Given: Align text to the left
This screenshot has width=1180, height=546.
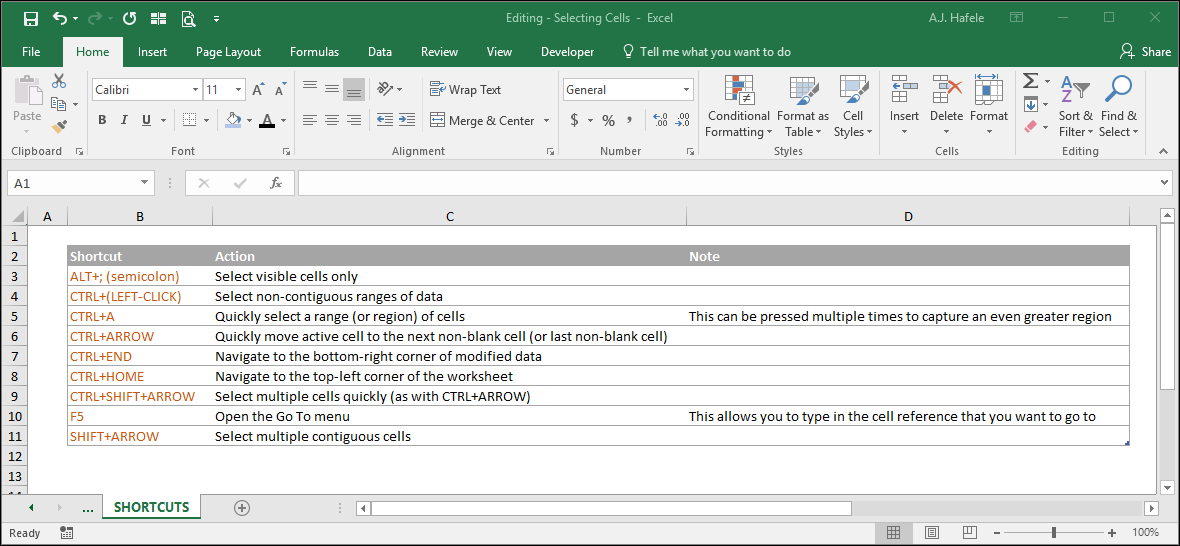Looking at the screenshot, I should [x=309, y=120].
